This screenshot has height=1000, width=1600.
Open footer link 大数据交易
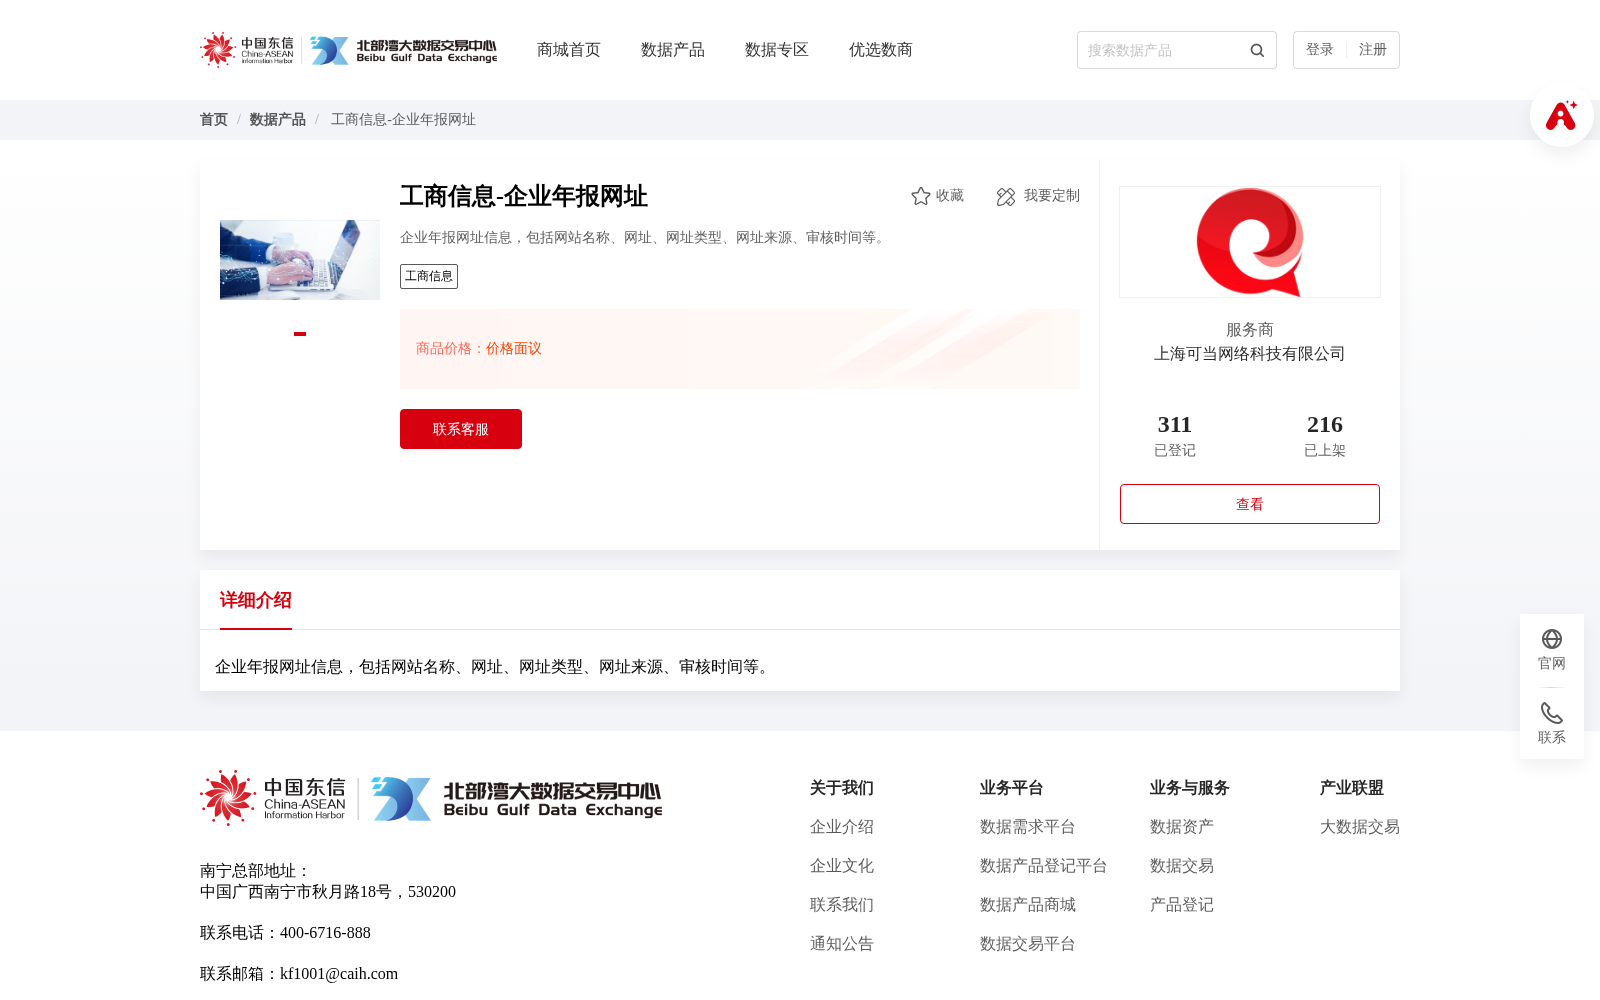click(x=1360, y=827)
